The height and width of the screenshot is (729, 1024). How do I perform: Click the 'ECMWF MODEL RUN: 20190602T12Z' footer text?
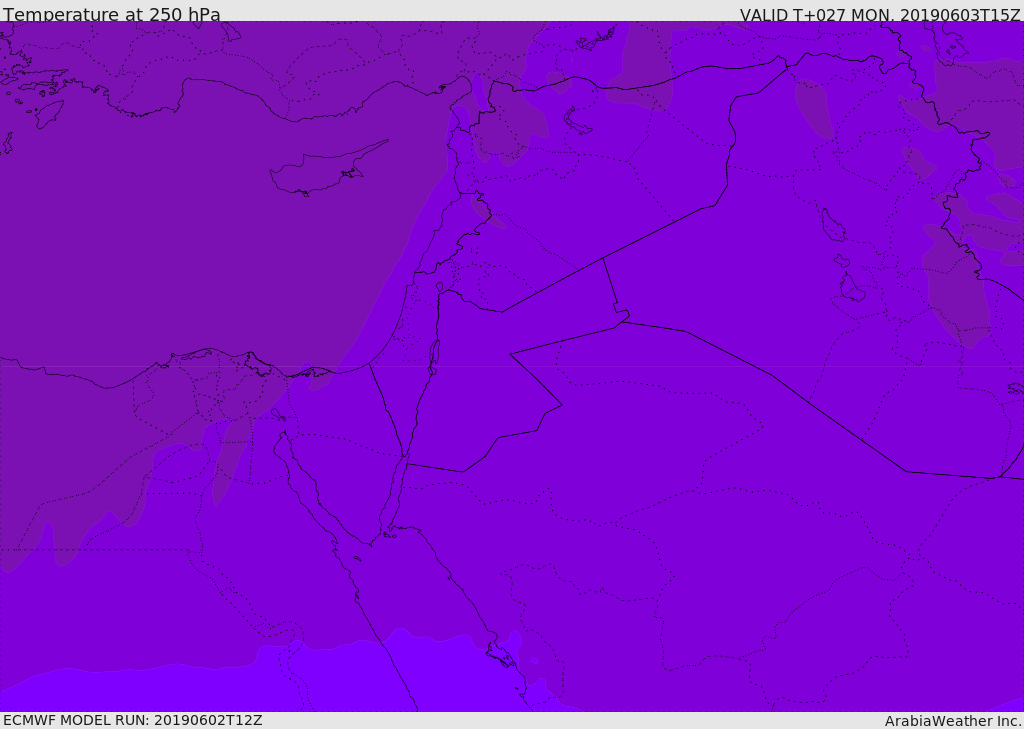(x=133, y=720)
